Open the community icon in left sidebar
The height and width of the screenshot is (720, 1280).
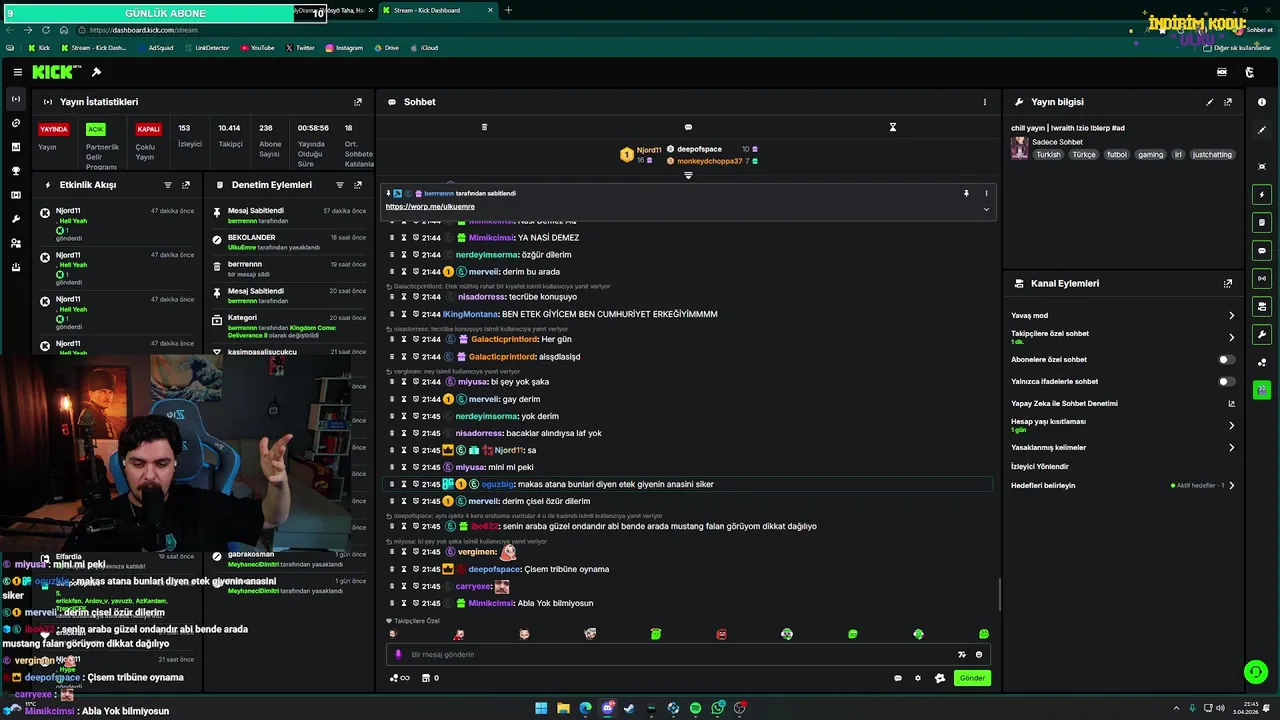16,243
